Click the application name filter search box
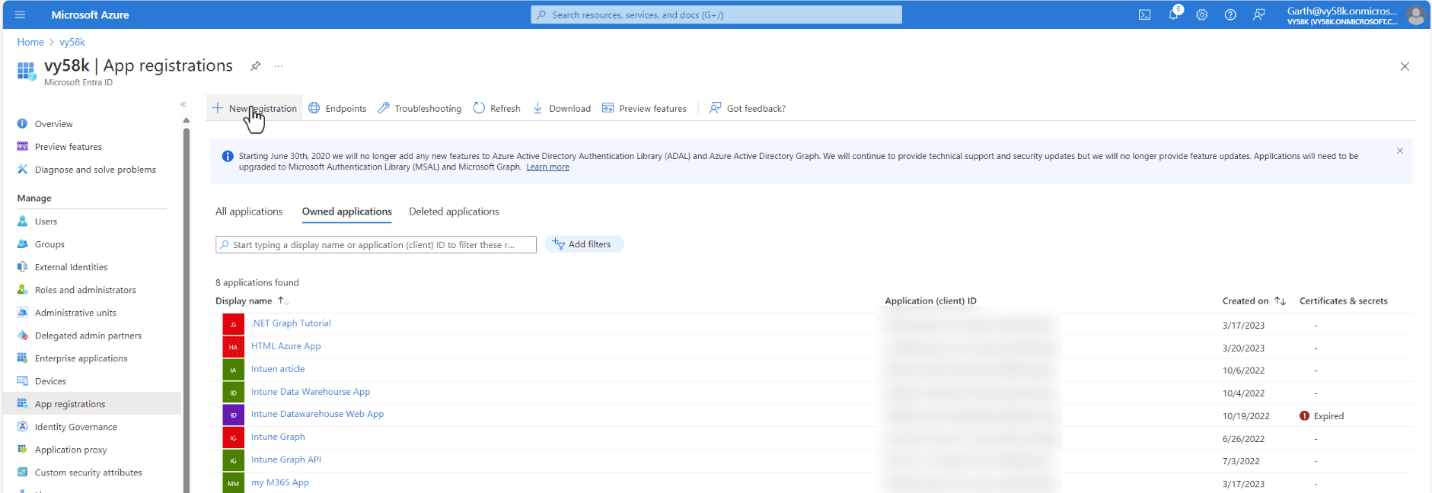Screen dimensions: 1432x493 click(376, 244)
